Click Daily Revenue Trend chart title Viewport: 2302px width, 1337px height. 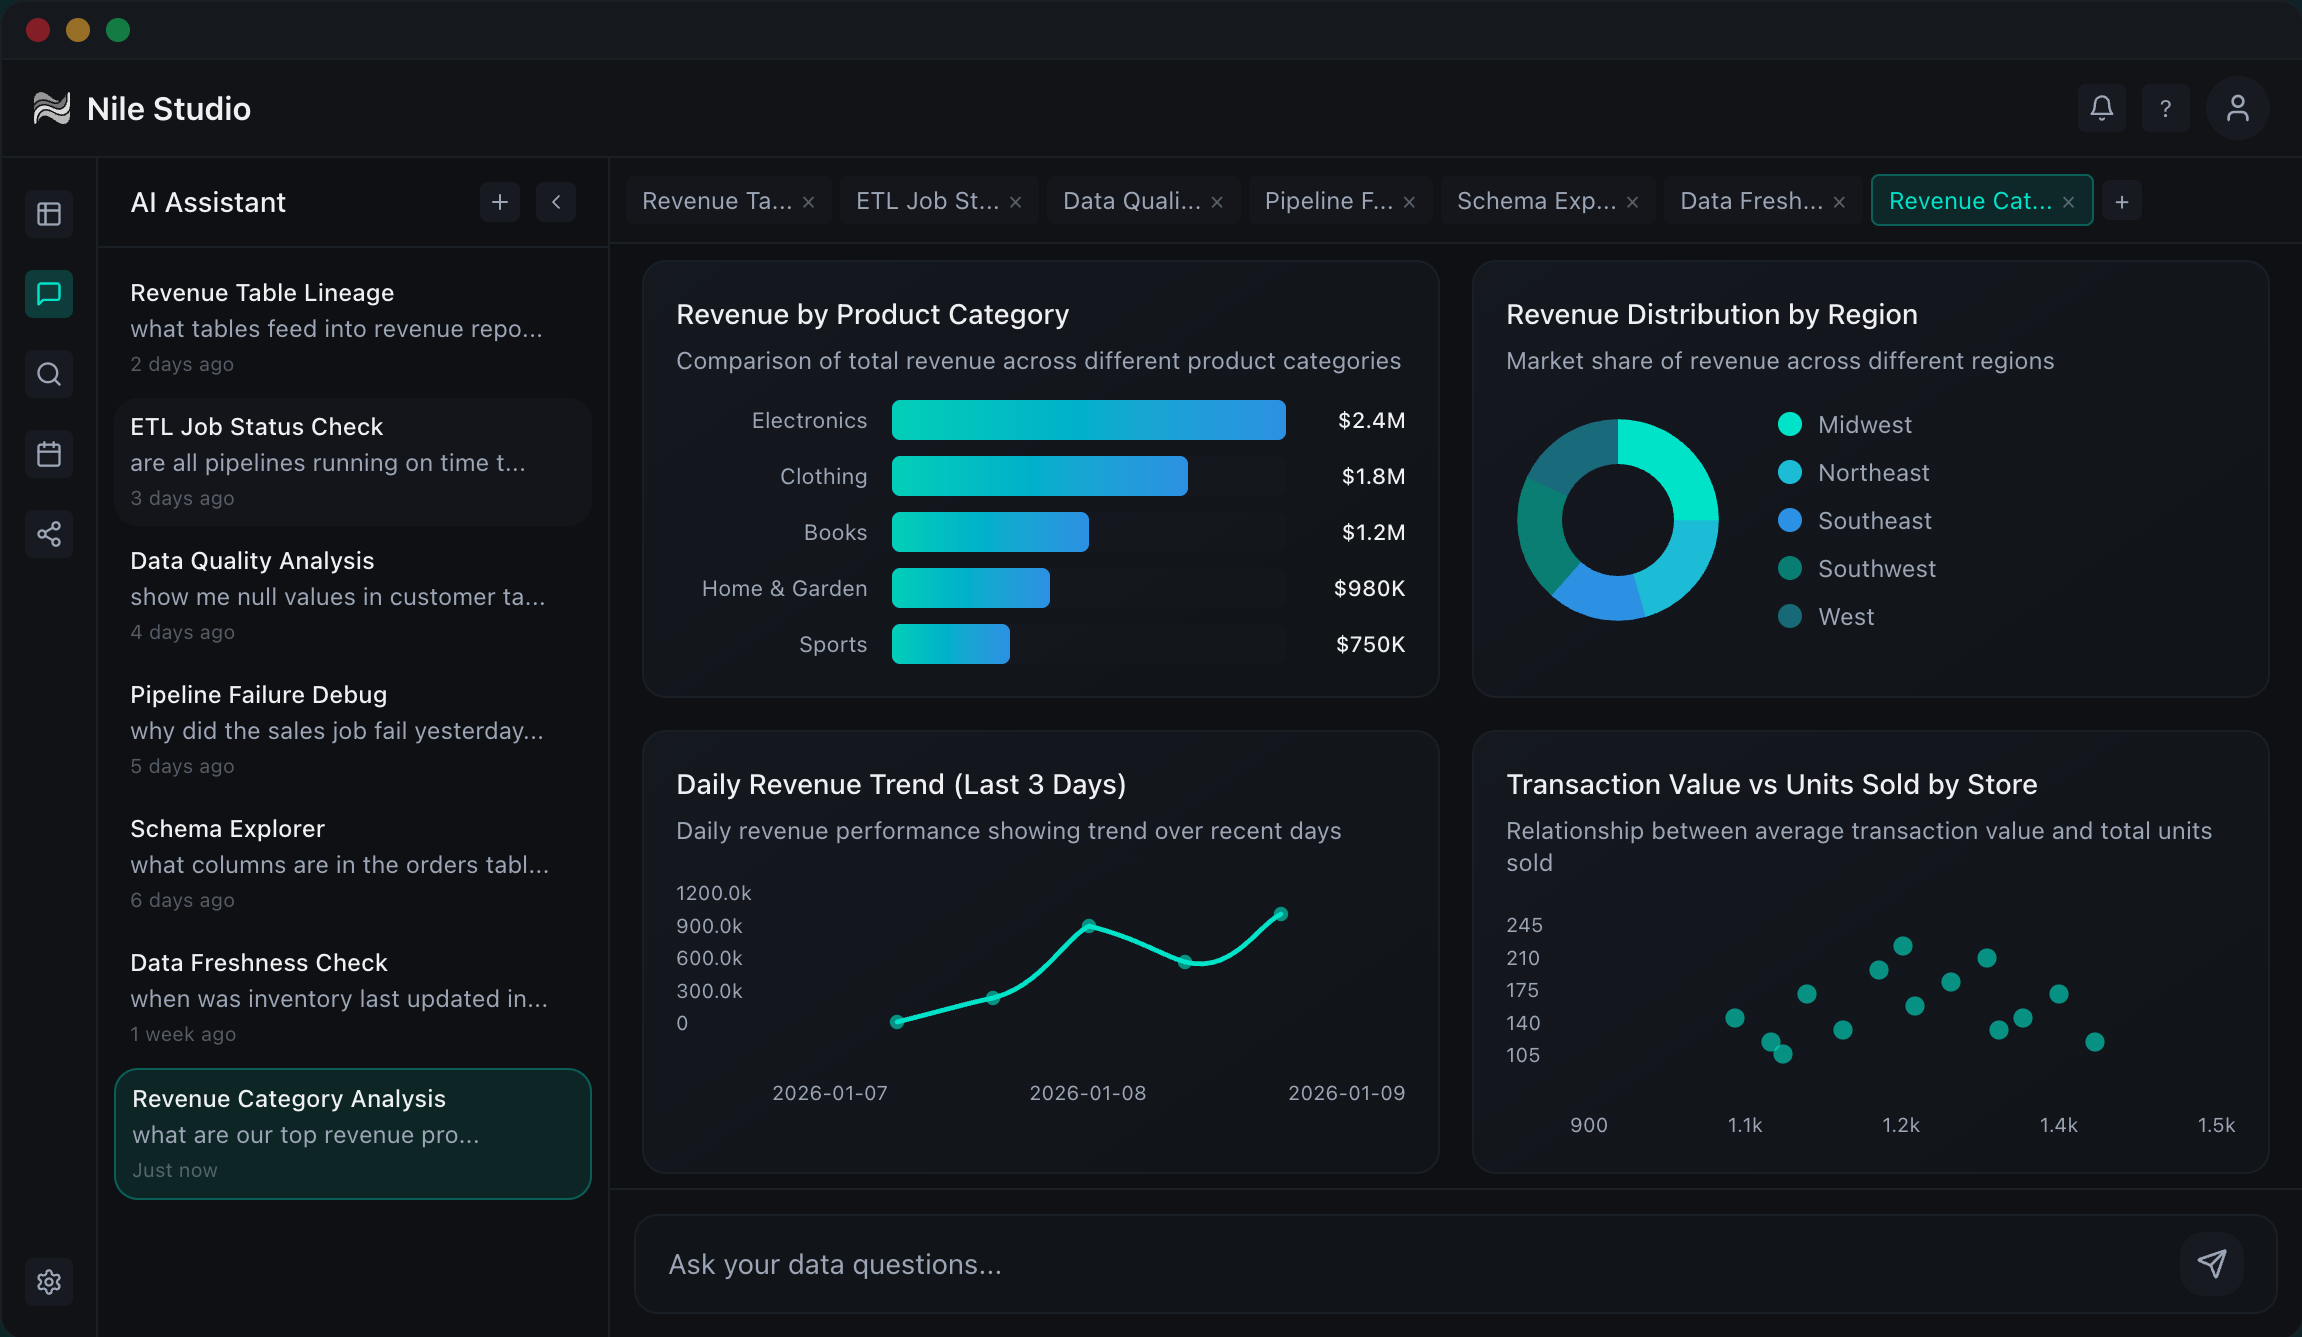(x=901, y=784)
